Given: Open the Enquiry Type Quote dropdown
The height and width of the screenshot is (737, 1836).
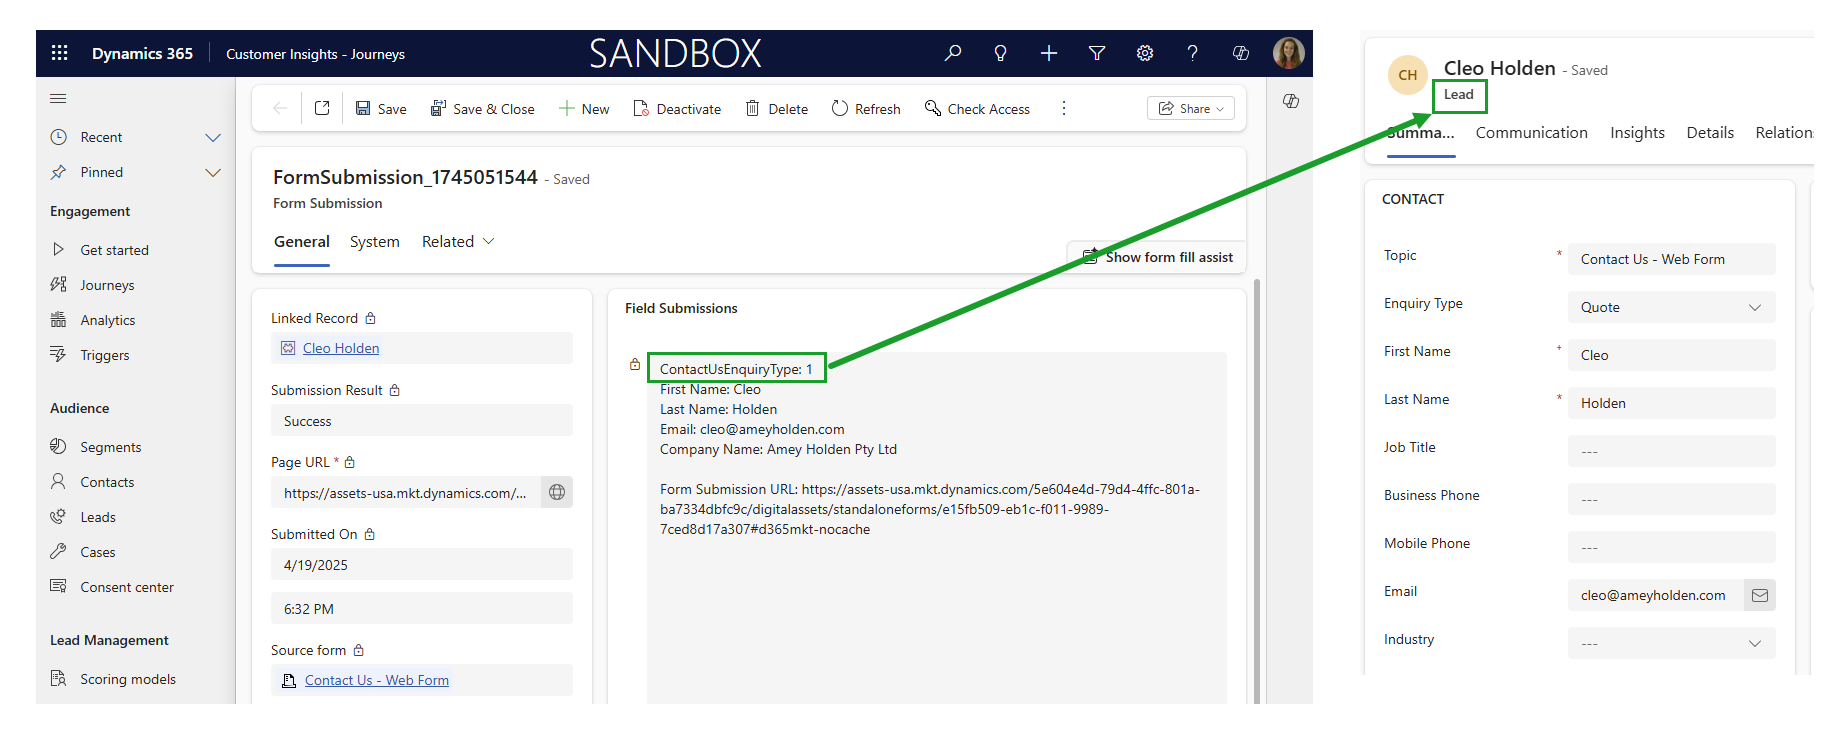Looking at the screenshot, I should (x=1672, y=307).
